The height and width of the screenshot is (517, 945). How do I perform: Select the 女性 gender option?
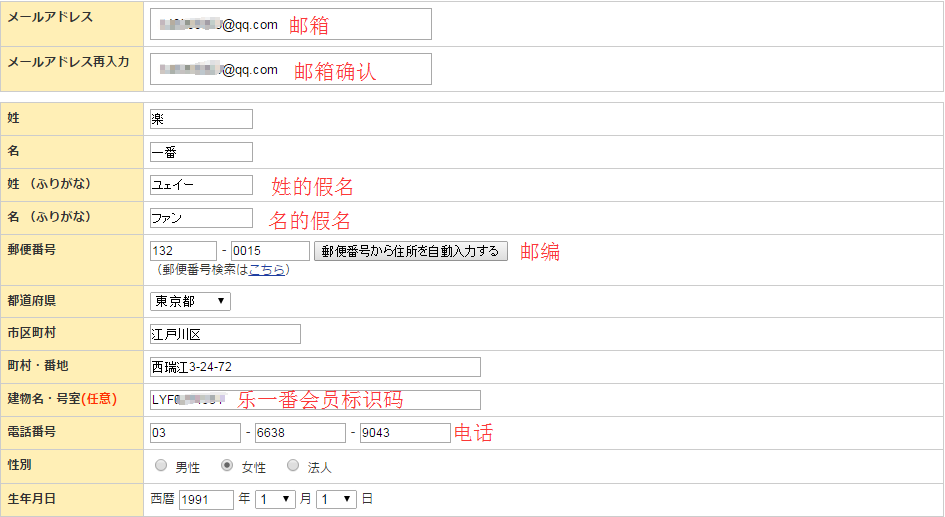[227, 466]
